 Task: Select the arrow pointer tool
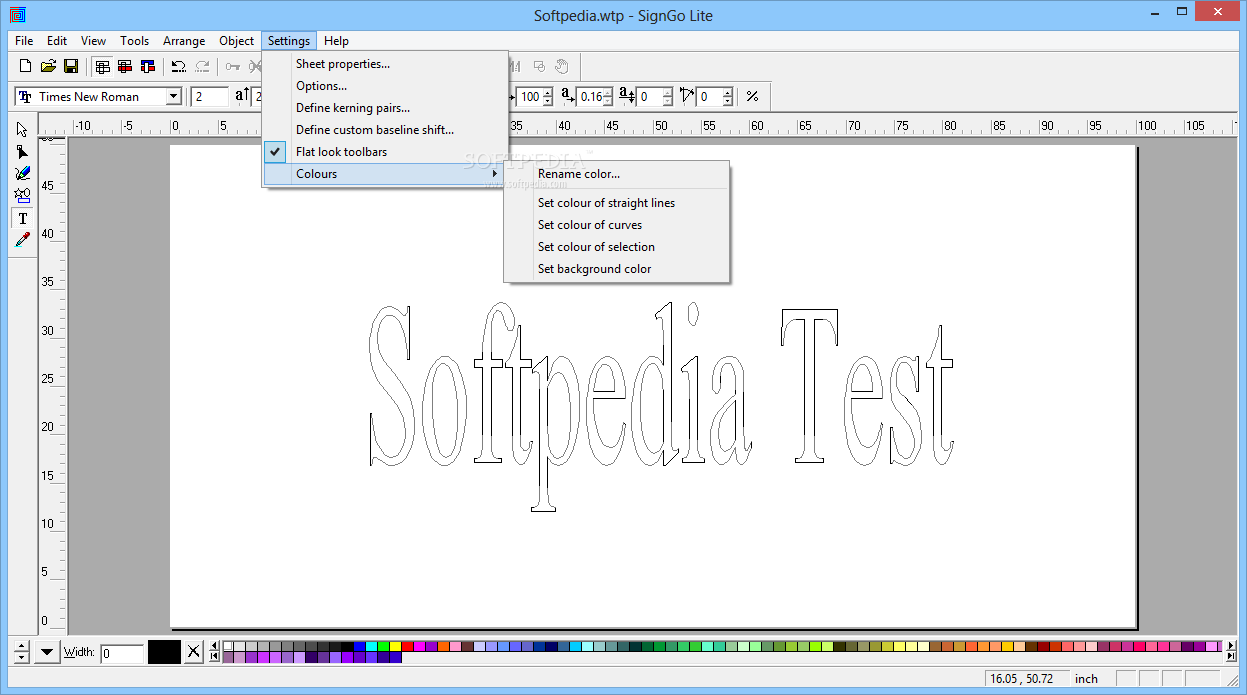coord(22,129)
